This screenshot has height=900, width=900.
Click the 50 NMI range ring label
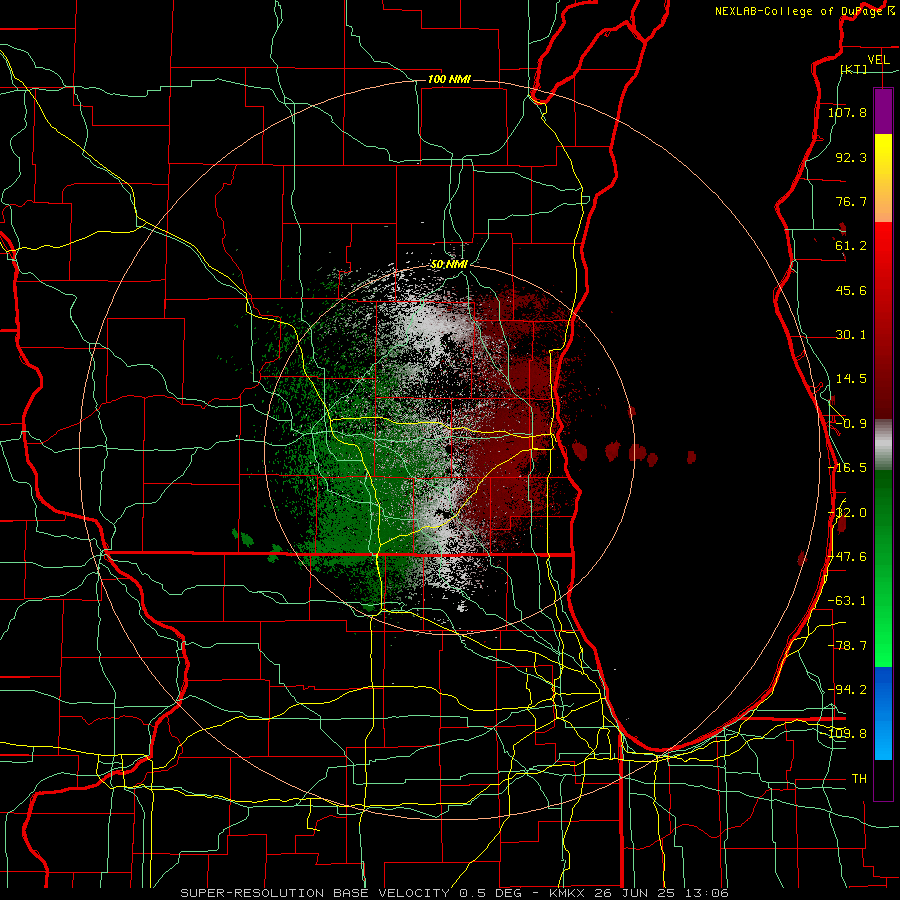click(x=449, y=265)
